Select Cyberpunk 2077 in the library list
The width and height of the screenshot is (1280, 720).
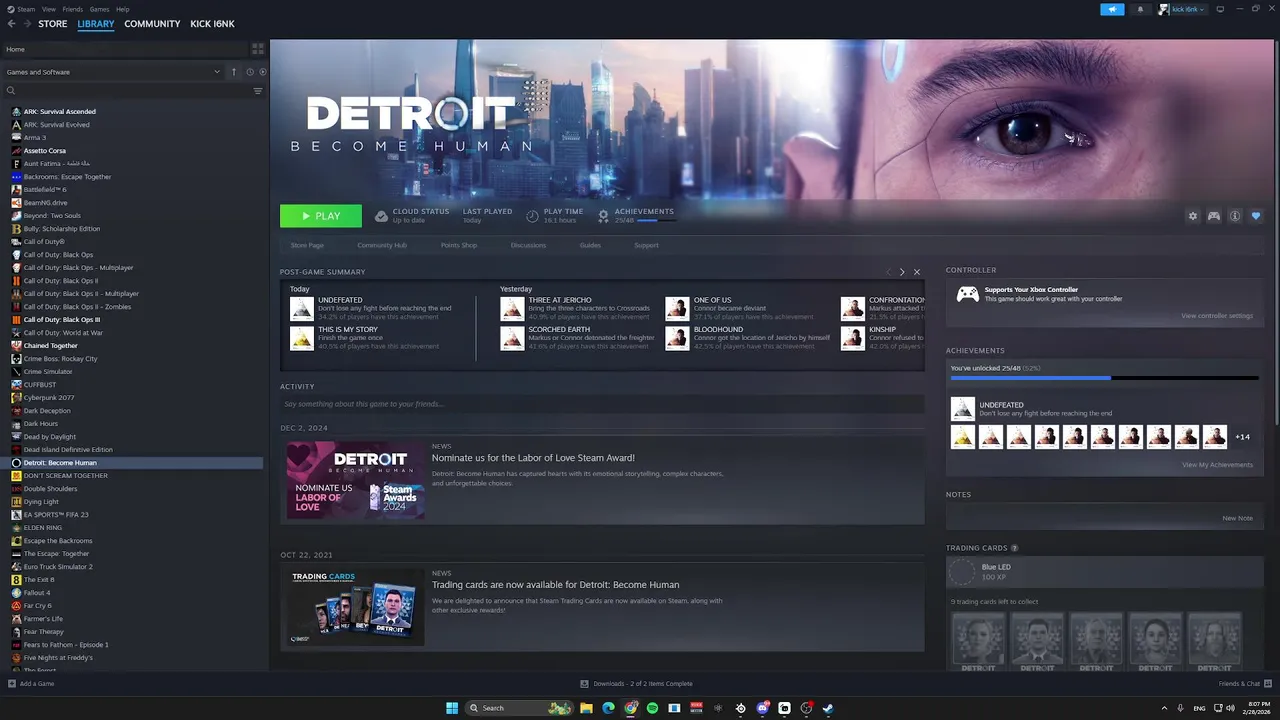pos(49,398)
